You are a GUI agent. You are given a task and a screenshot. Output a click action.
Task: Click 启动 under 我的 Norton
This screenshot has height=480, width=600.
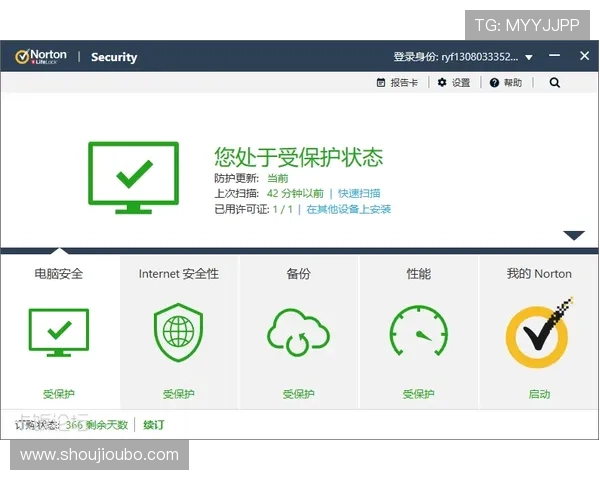coord(539,394)
